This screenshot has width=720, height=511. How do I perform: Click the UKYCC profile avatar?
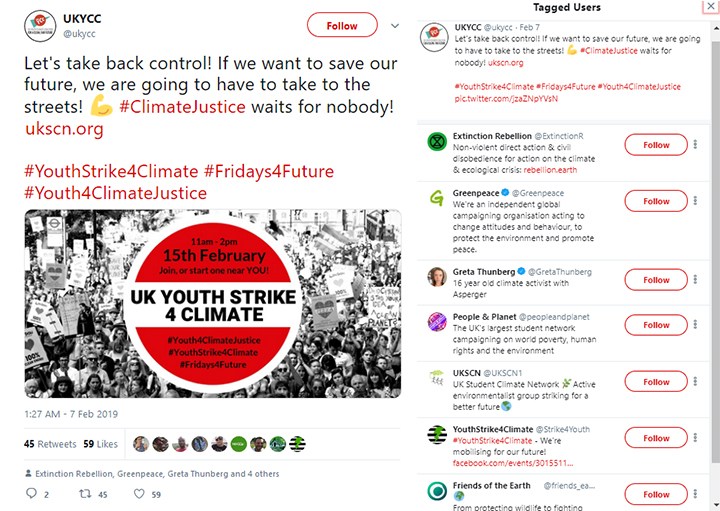[39, 27]
